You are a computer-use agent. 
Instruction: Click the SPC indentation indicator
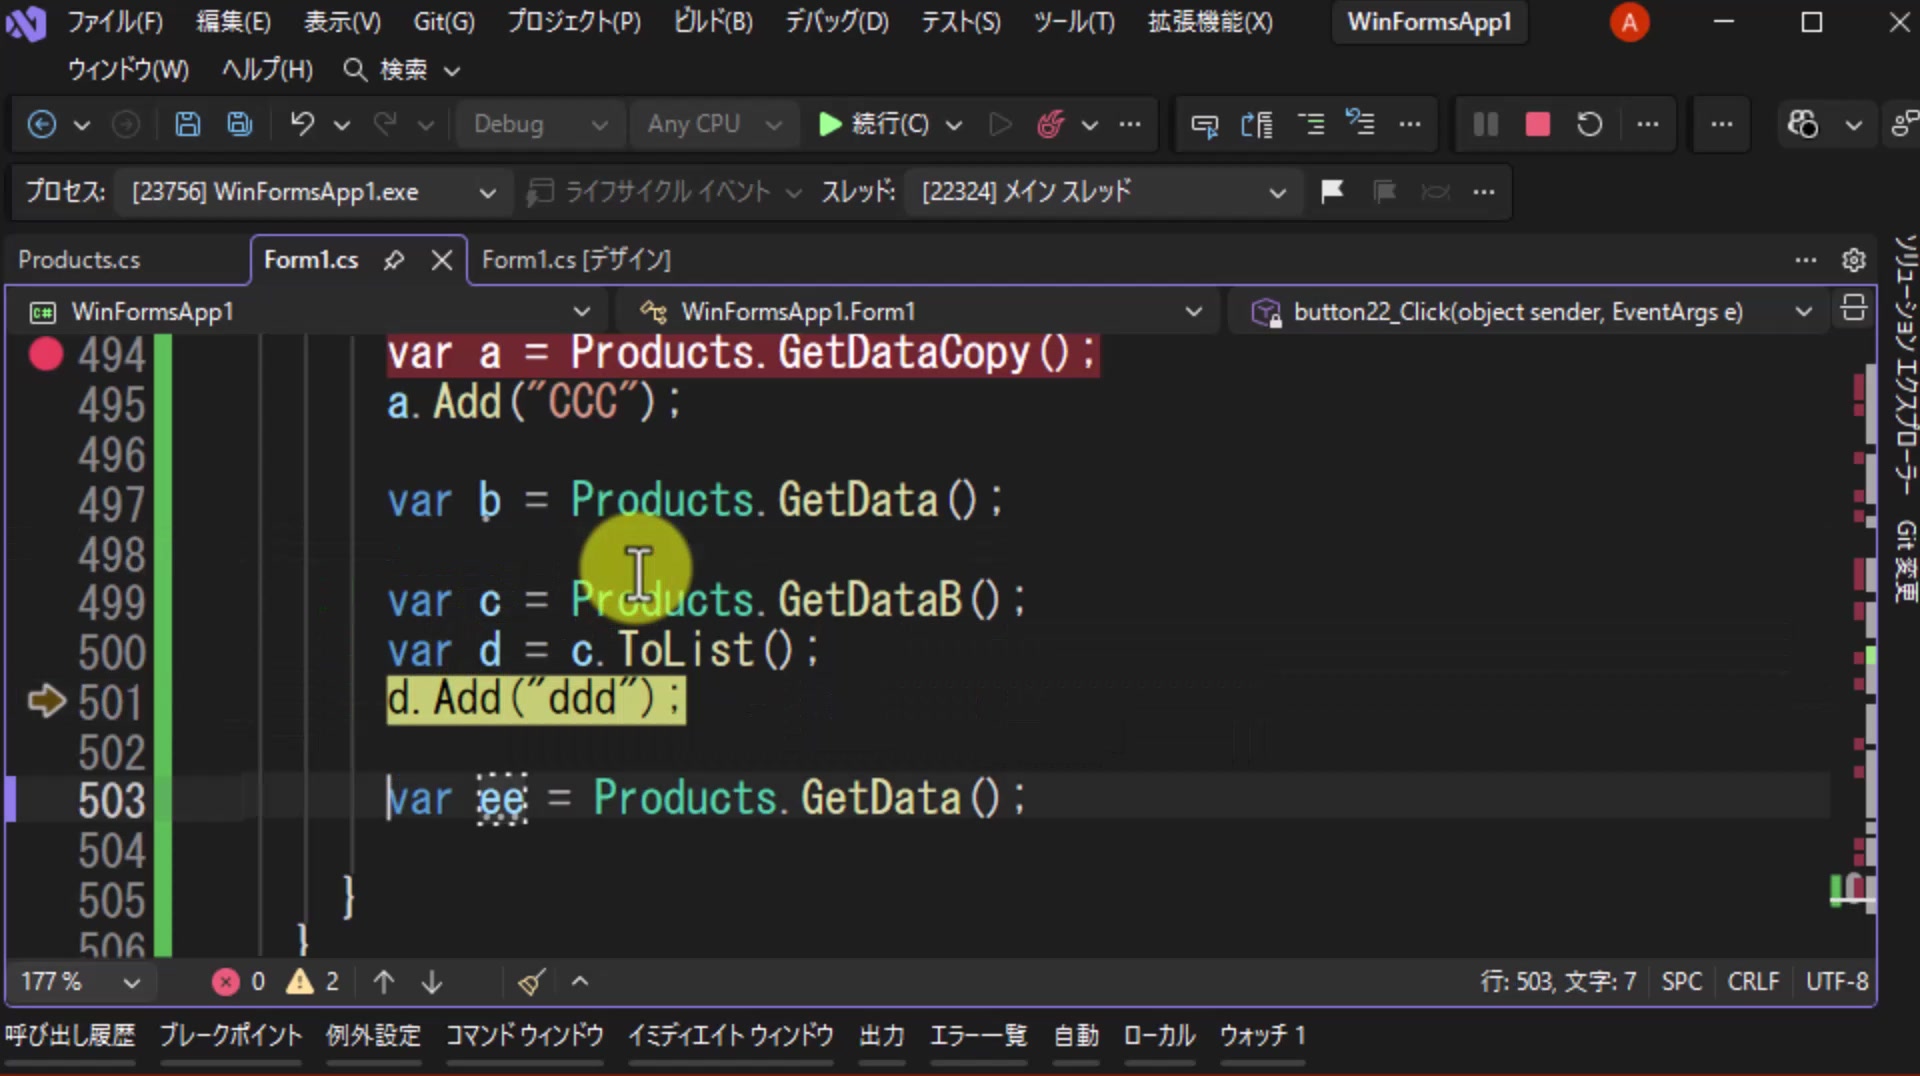click(x=1681, y=981)
